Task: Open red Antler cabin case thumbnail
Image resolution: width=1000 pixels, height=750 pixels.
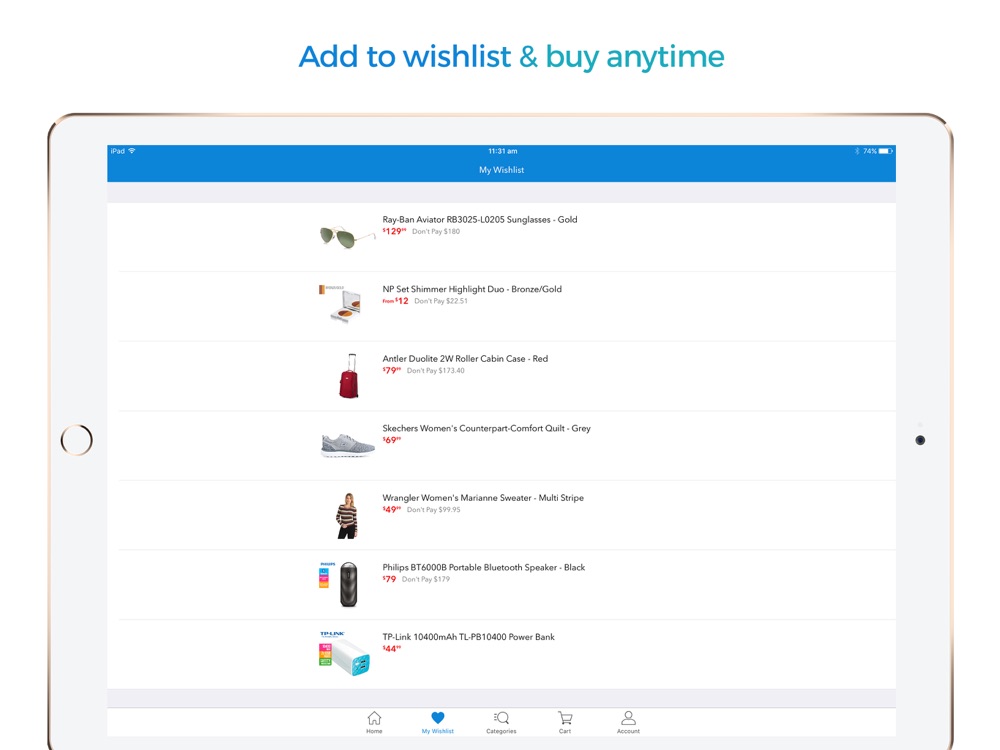Action: [349, 376]
